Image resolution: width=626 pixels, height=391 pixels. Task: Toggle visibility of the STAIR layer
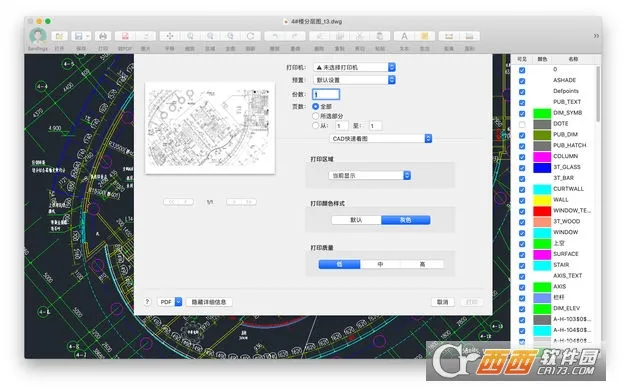[x=522, y=265]
